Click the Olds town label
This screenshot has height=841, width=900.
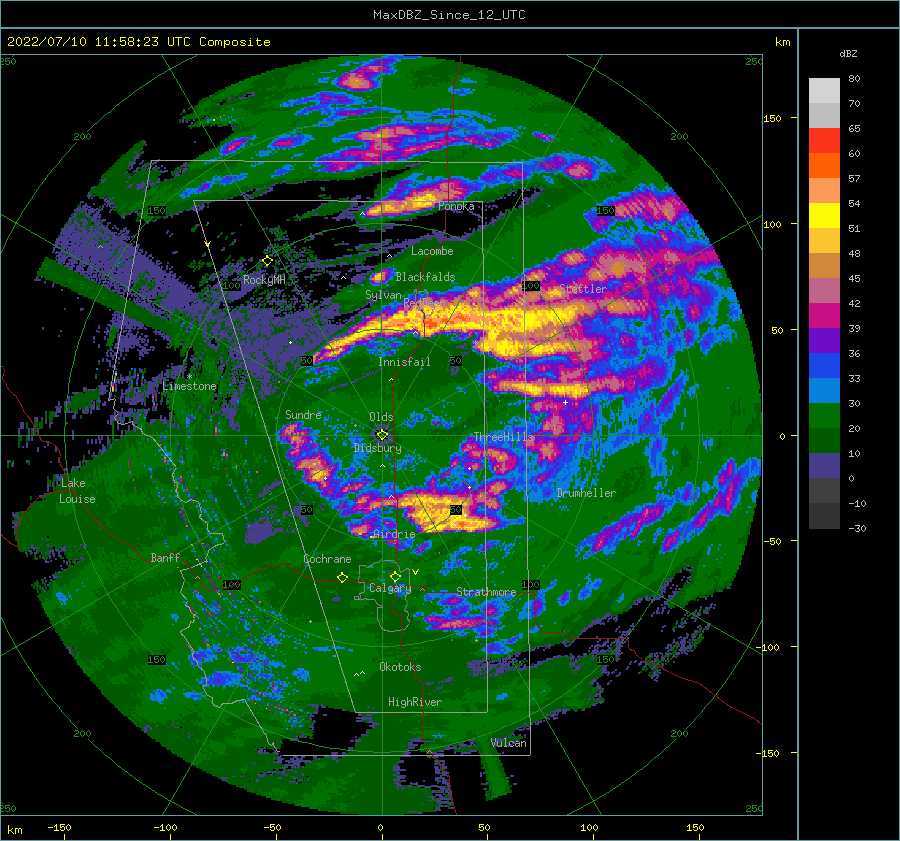pyautogui.click(x=381, y=417)
